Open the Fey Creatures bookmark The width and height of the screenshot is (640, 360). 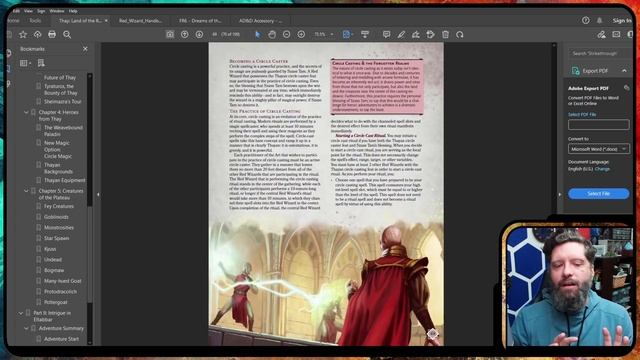[59, 207]
